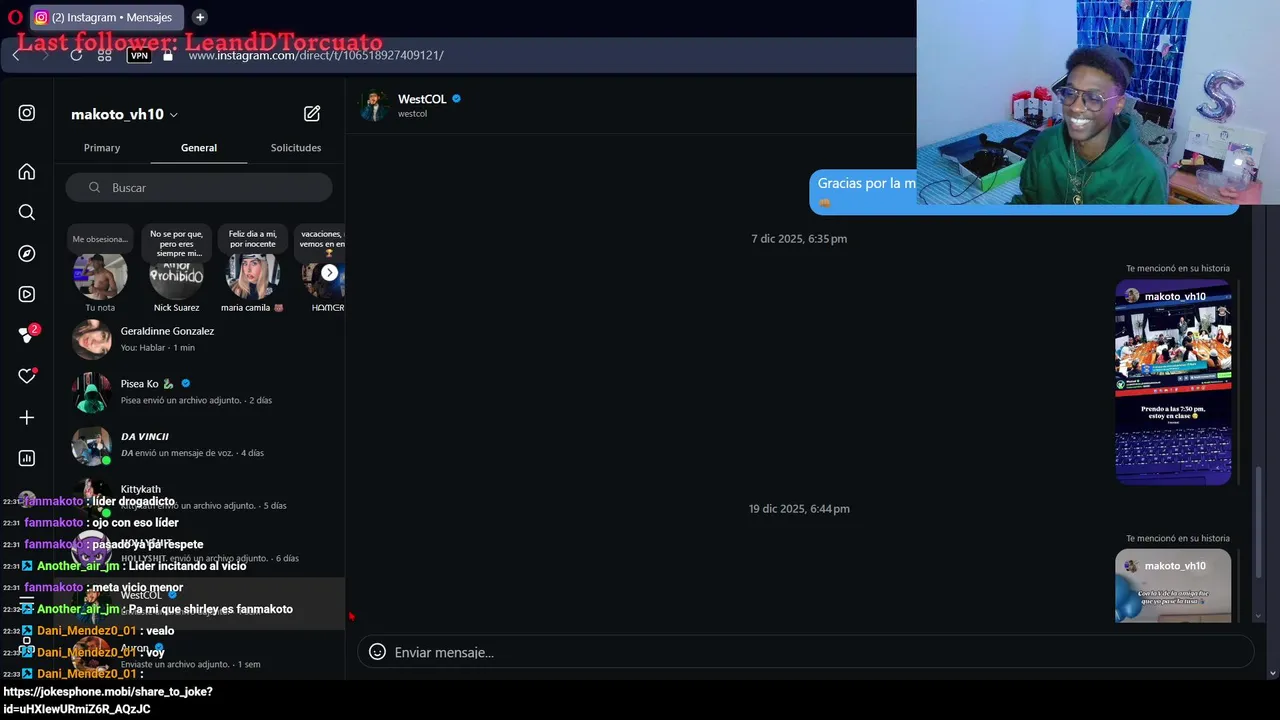Open Messages icon with 2 badge
The image size is (1280, 720).
point(28,334)
